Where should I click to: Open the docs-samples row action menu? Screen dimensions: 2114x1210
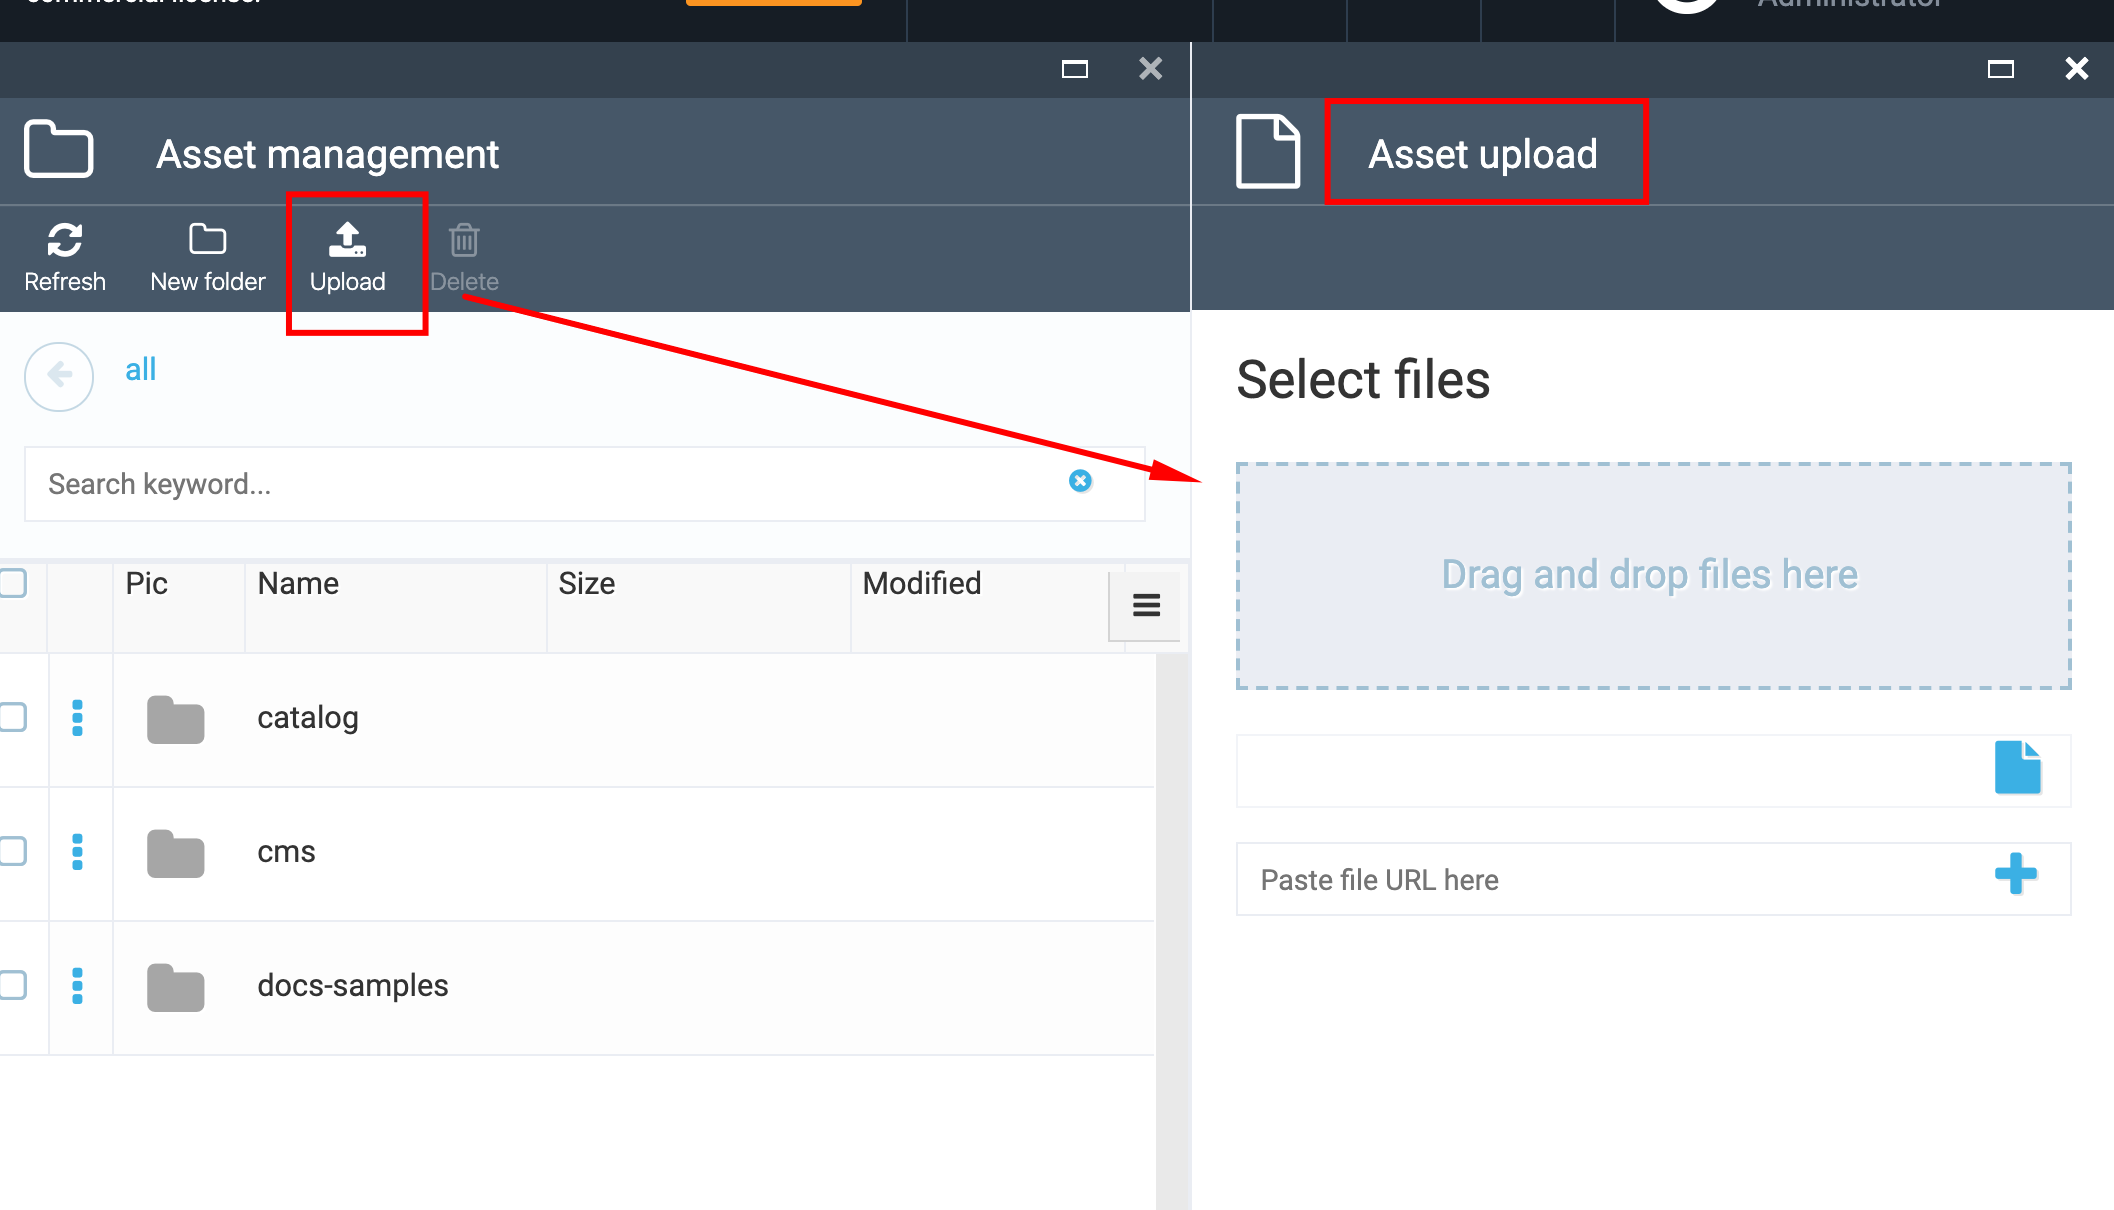[x=78, y=986]
